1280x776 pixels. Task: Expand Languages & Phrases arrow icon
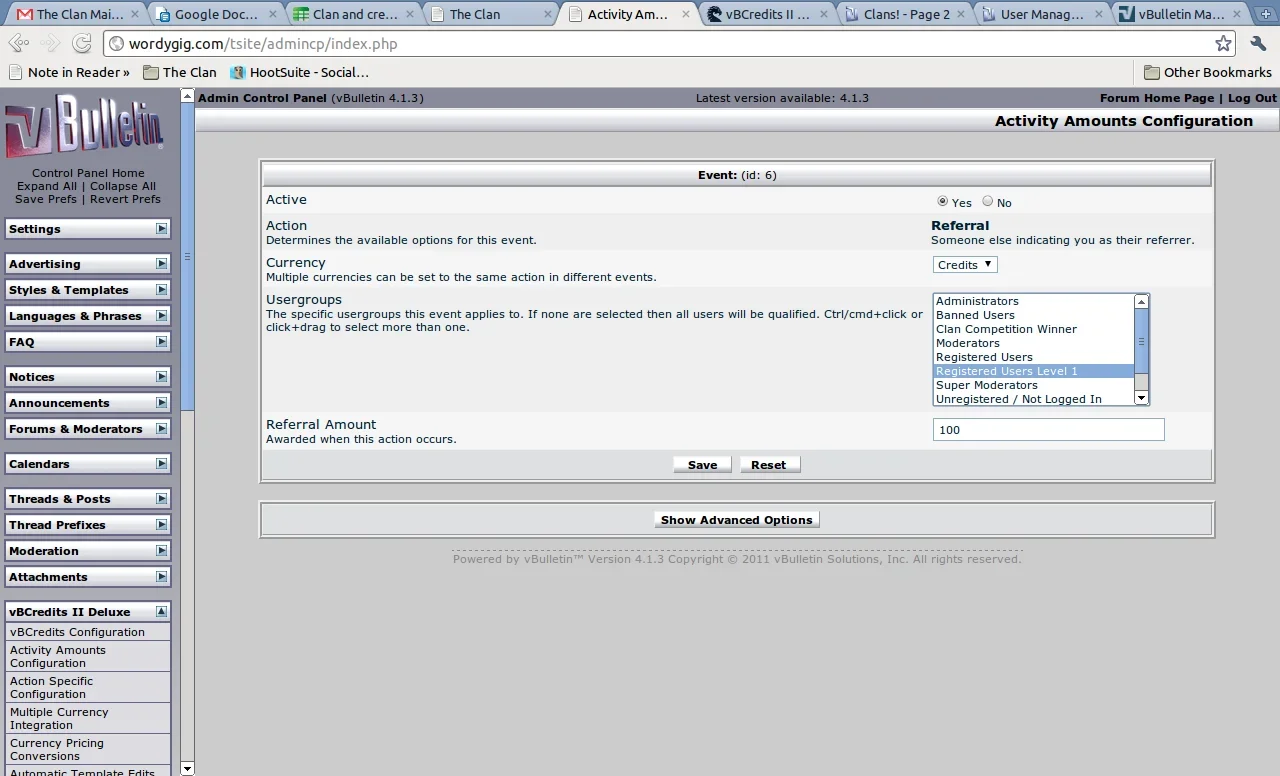pyautogui.click(x=161, y=316)
